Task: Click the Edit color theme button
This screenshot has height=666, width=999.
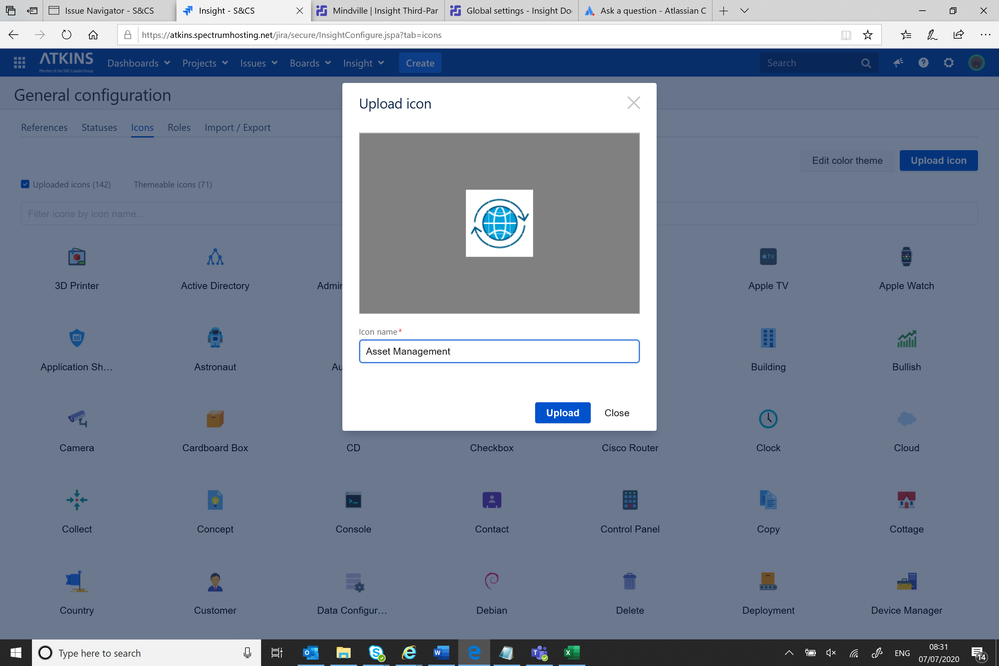Action: tap(847, 161)
